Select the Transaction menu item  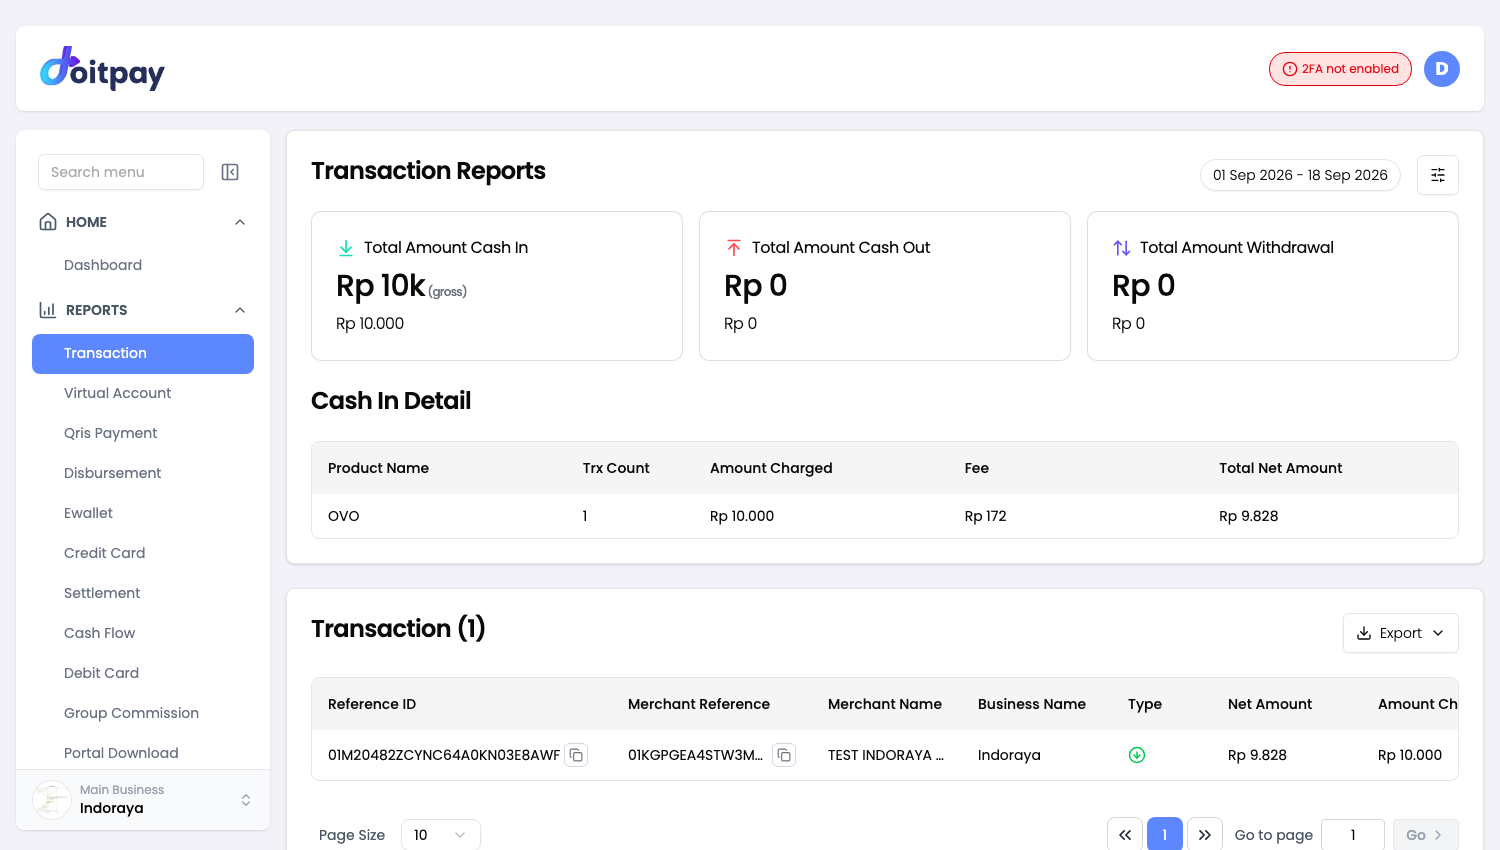pyautogui.click(x=143, y=354)
